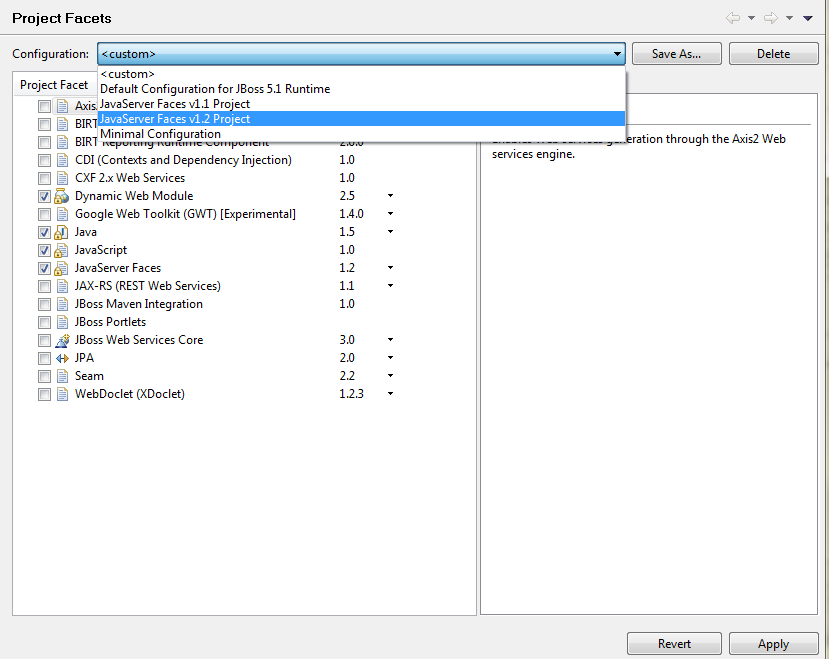Click the Apply button
The height and width of the screenshot is (659, 829).
click(x=773, y=644)
